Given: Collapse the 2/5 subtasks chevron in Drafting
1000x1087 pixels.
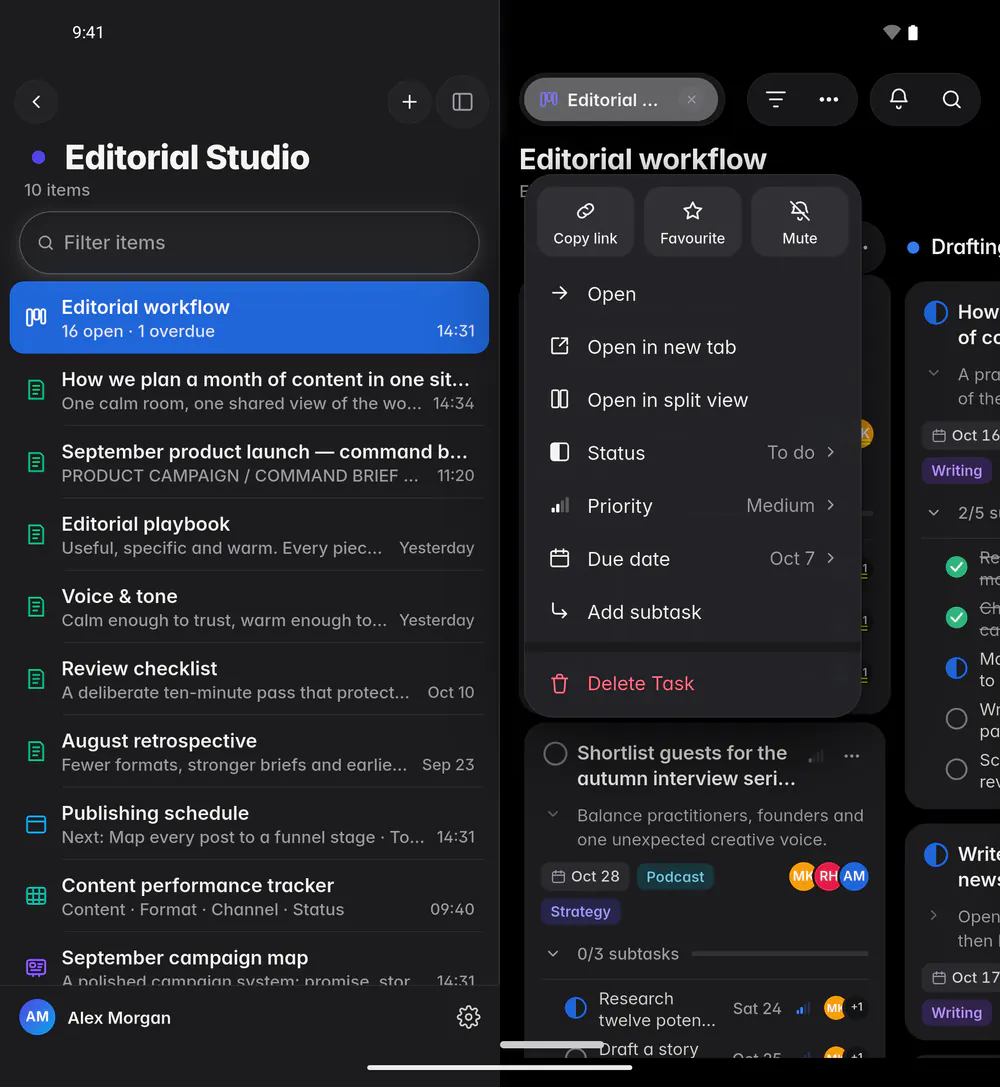Looking at the screenshot, I should 933,513.
